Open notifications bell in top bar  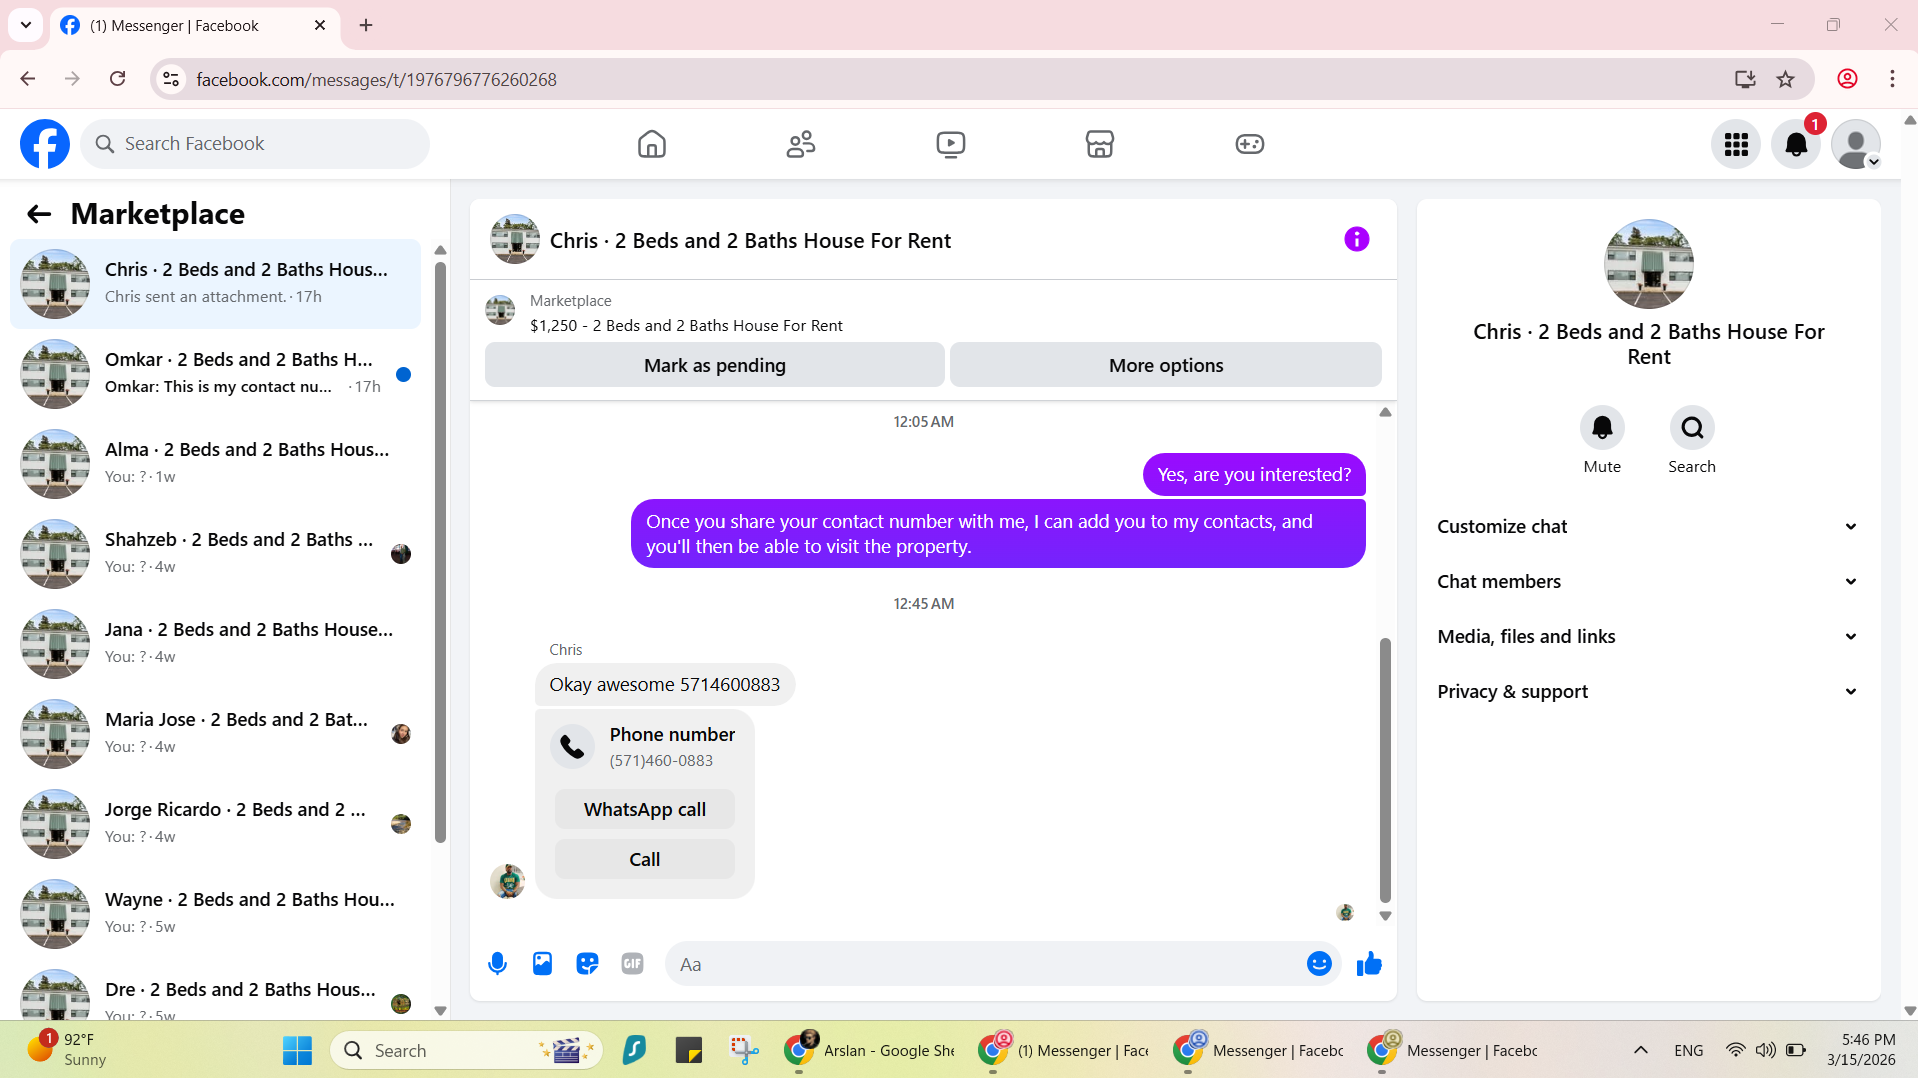tap(1796, 144)
